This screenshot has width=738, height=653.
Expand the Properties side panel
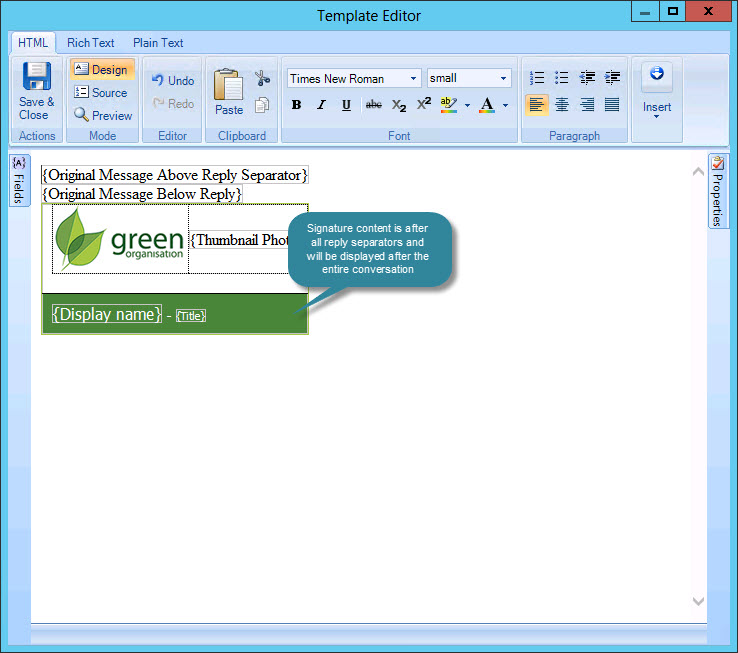[x=717, y=191]
